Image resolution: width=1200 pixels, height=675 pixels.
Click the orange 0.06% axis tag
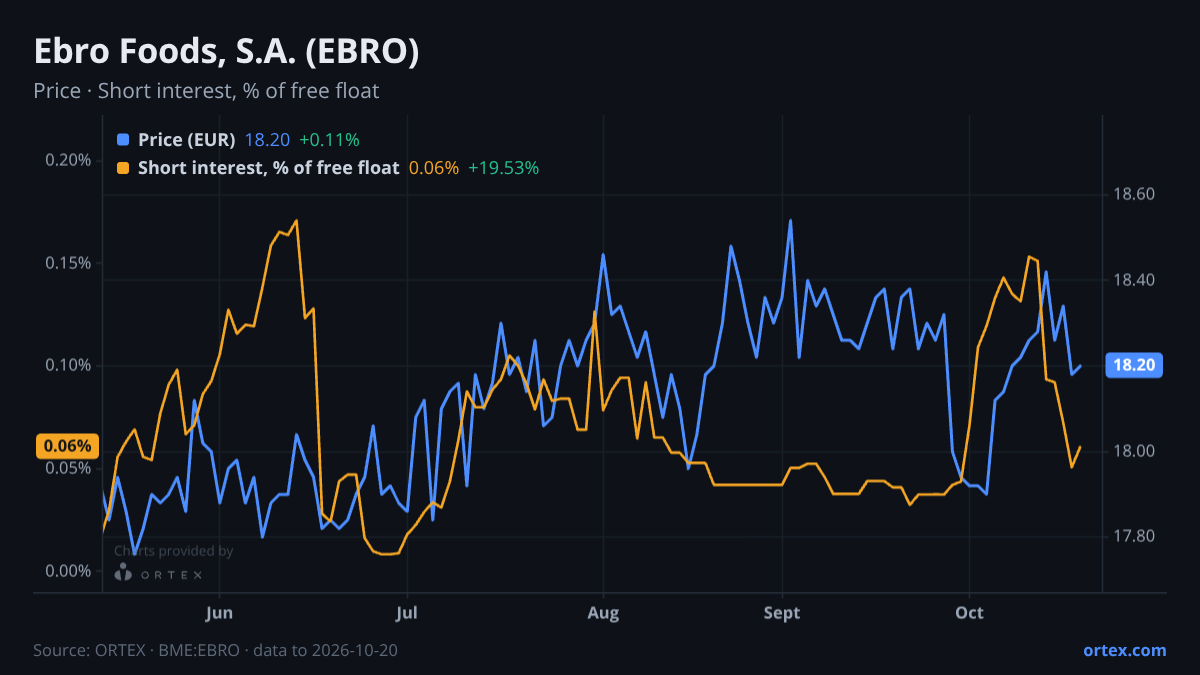pos(67,446)
